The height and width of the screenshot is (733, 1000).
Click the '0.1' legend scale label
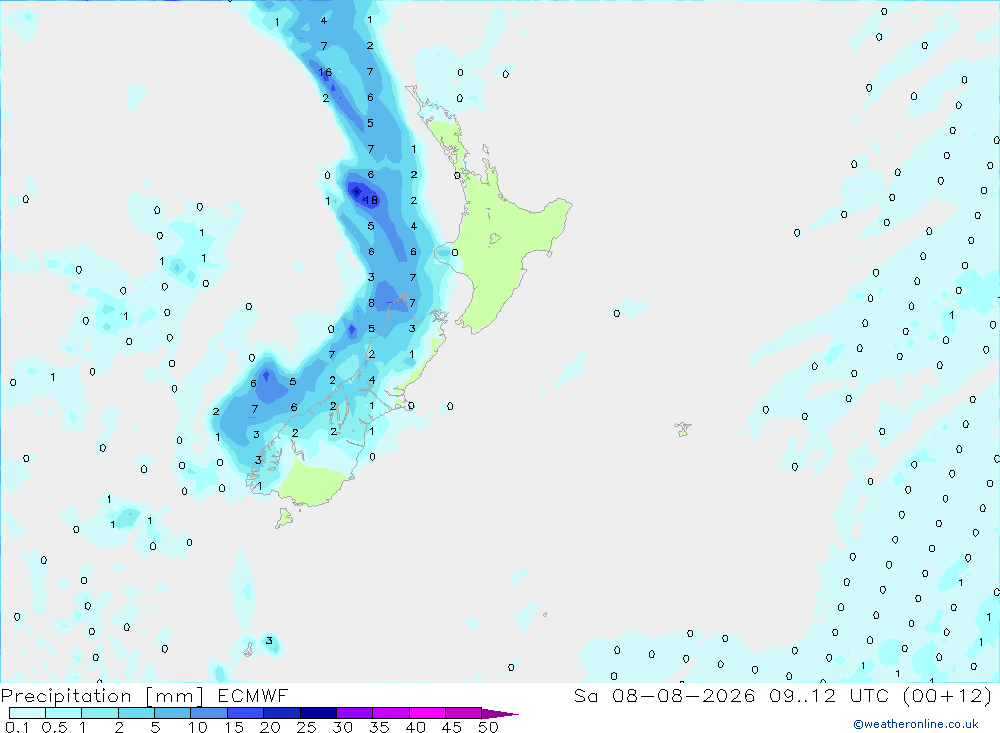click(x=17, y=727)
